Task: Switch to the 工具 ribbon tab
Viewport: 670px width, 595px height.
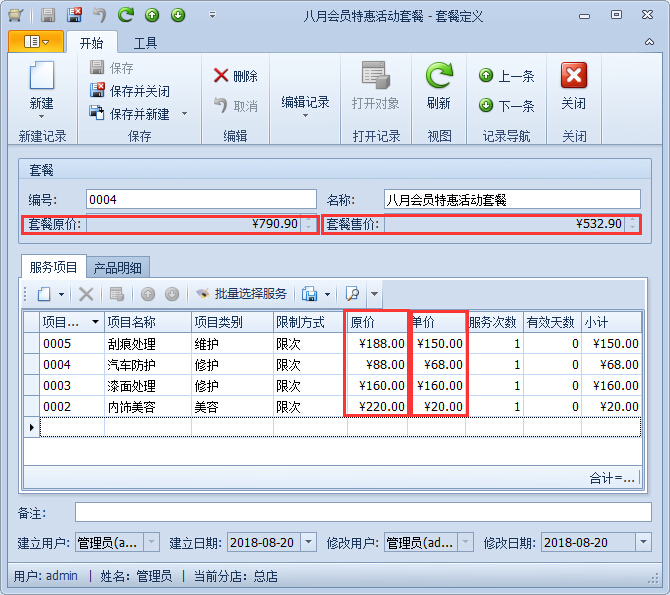Action: click(145, 43)
